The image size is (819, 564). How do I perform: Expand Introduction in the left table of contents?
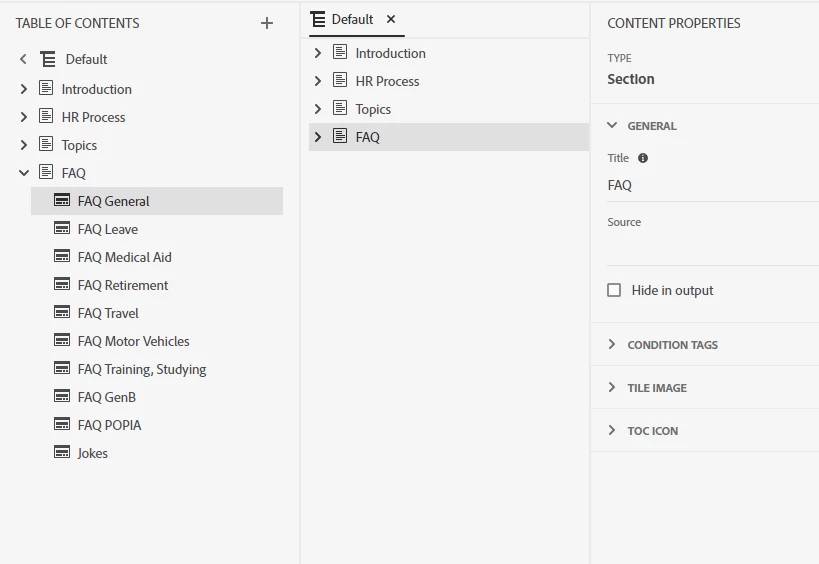24,89
